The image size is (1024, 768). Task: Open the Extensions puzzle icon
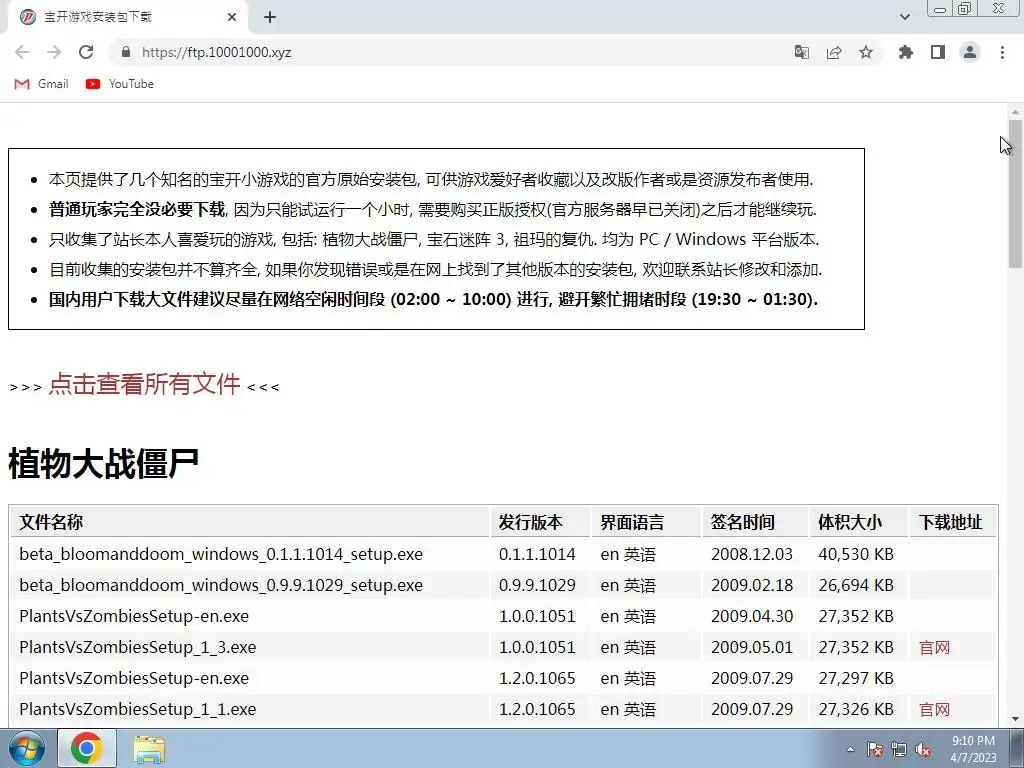pos(906,52)
